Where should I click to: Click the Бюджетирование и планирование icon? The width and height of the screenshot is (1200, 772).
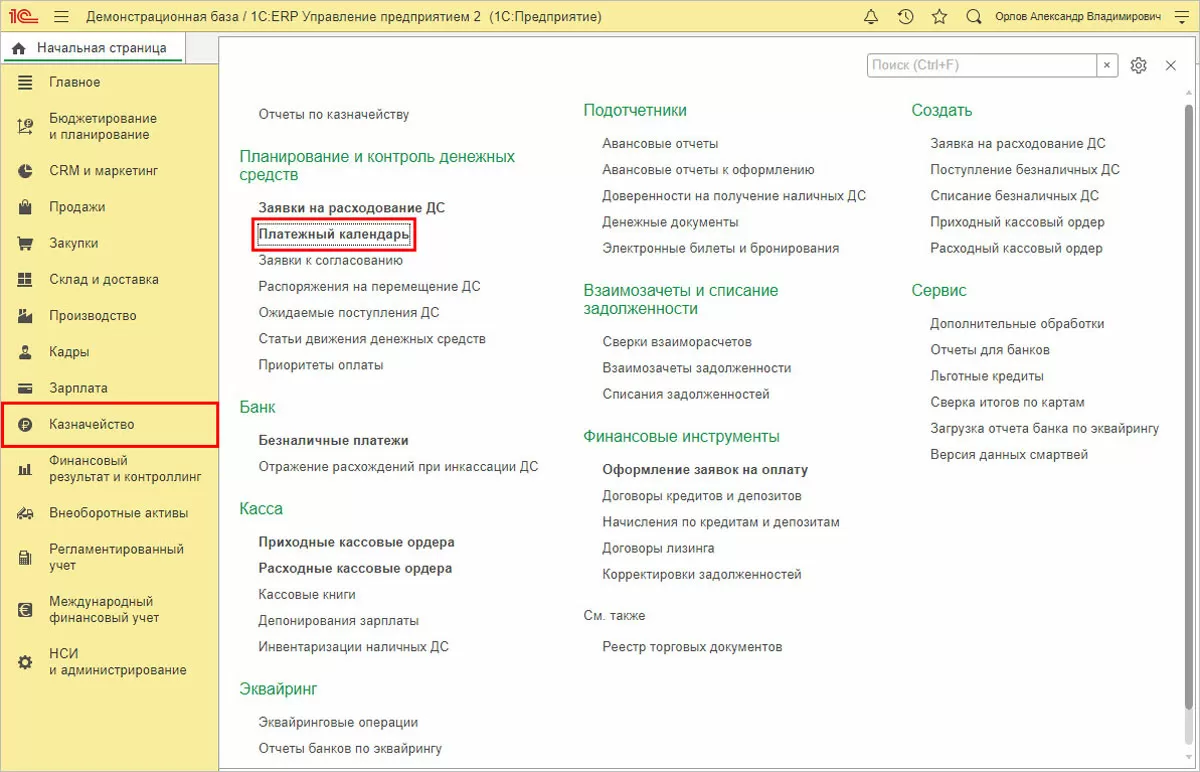click(x=27, y=126)
